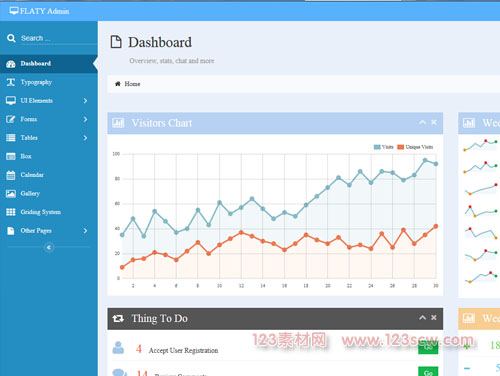Collapse the sidebar with round arrow button
The width and height of the screenshot is (500, 376).
tap(49, 247)
